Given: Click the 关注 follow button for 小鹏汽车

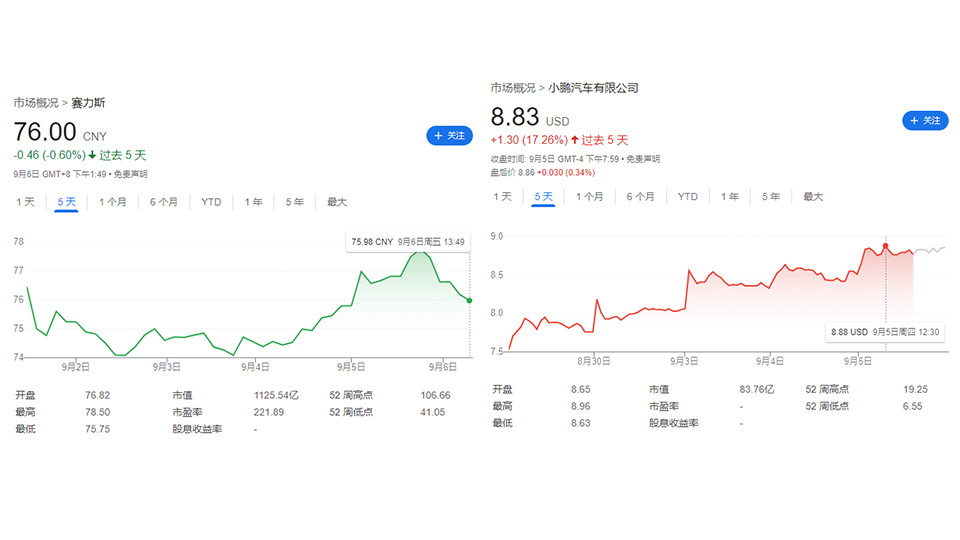Looking at the screenshot, I should [x=925, y=121].
